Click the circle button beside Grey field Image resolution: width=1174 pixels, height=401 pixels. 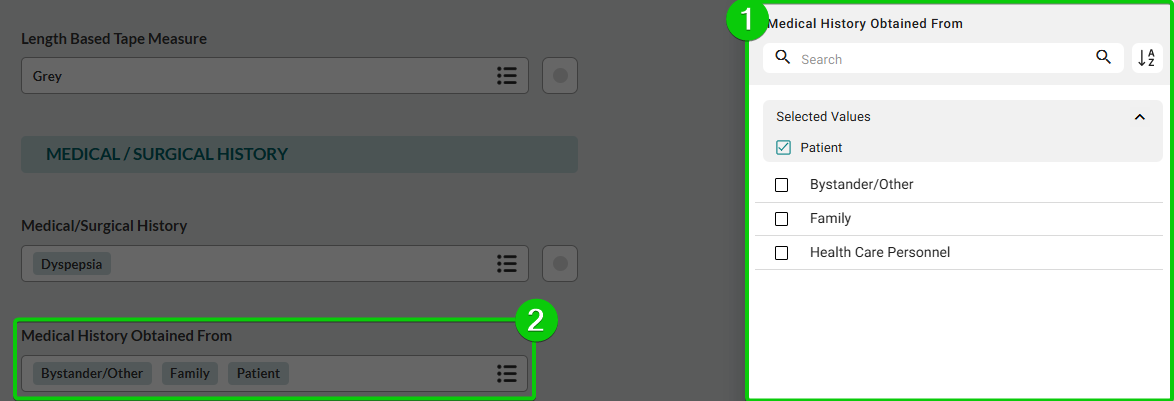click(x=560, y=76)
